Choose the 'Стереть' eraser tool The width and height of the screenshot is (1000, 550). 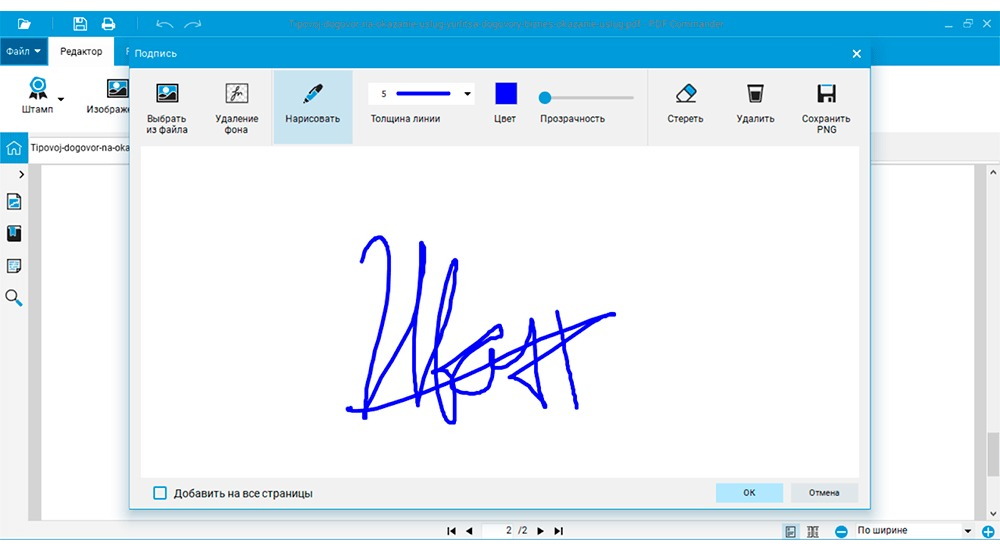click(686, 93)
